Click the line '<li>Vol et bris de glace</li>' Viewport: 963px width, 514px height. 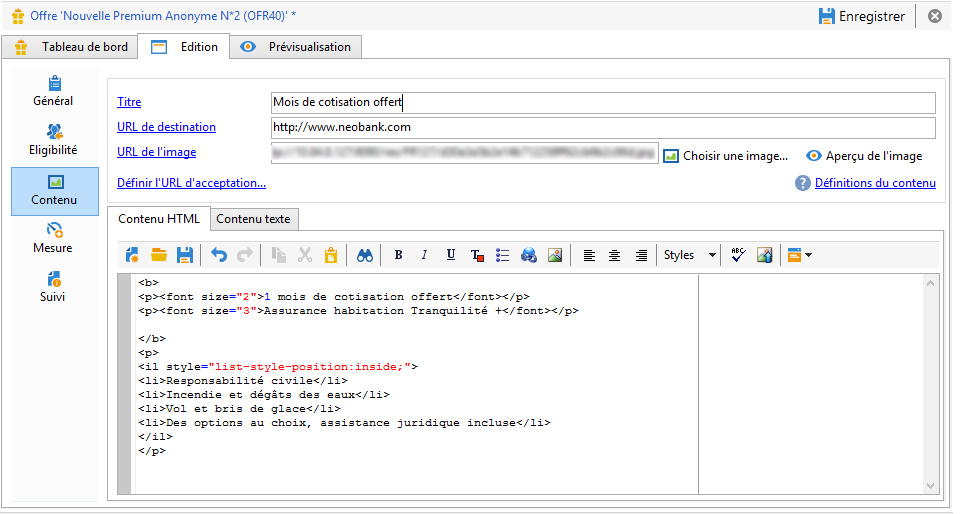pos(240,409)
